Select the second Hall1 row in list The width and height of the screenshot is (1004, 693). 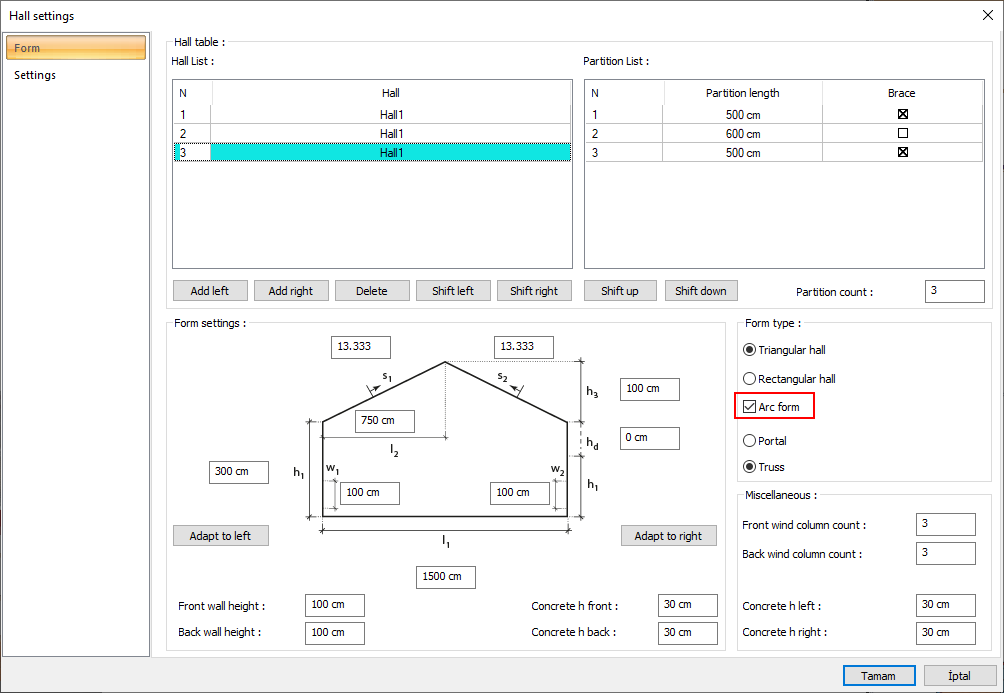tap(390, 133)
